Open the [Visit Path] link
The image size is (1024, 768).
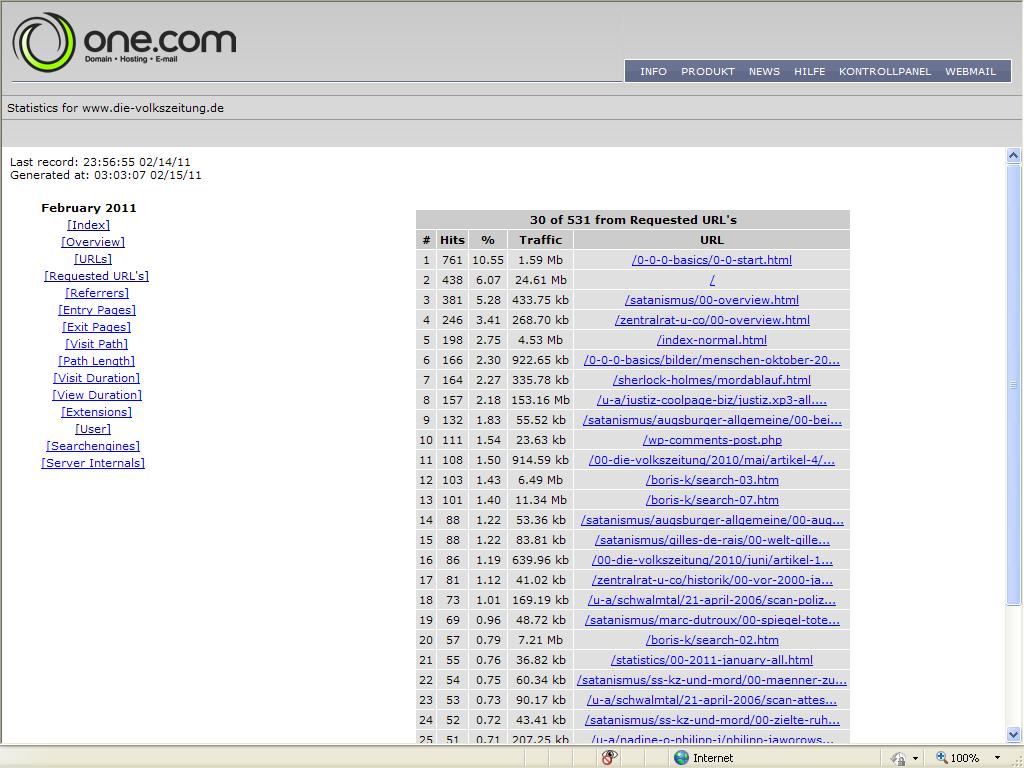[x=96, y=344]
